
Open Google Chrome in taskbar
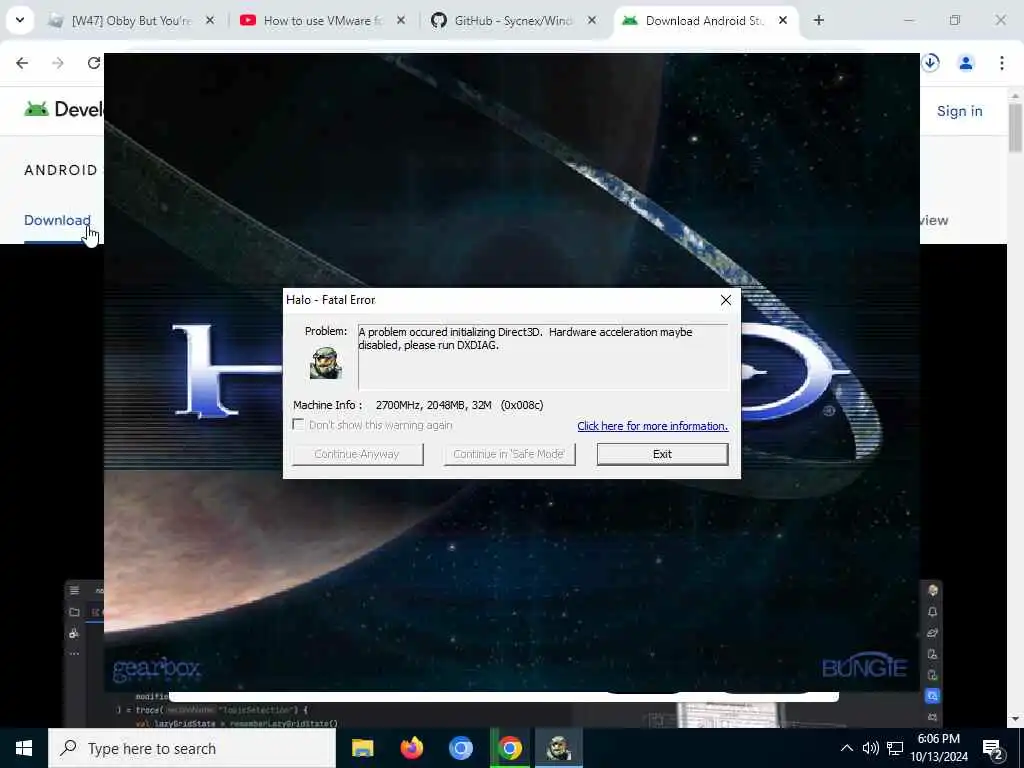click(509, 748)
